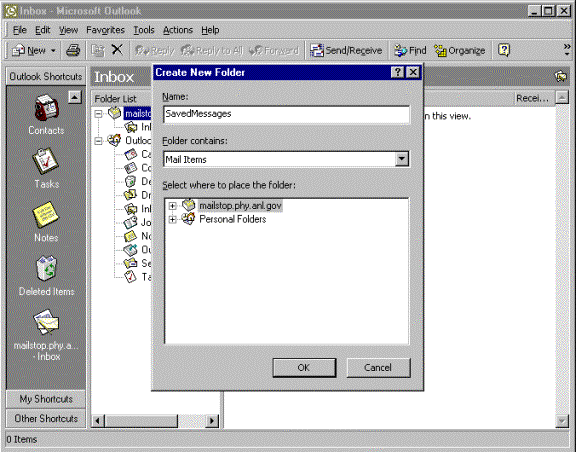Select Sent Items folder icon in Folder List
Image resolution: width=576 pixels, height=452 pixels.
pos(131,263)
